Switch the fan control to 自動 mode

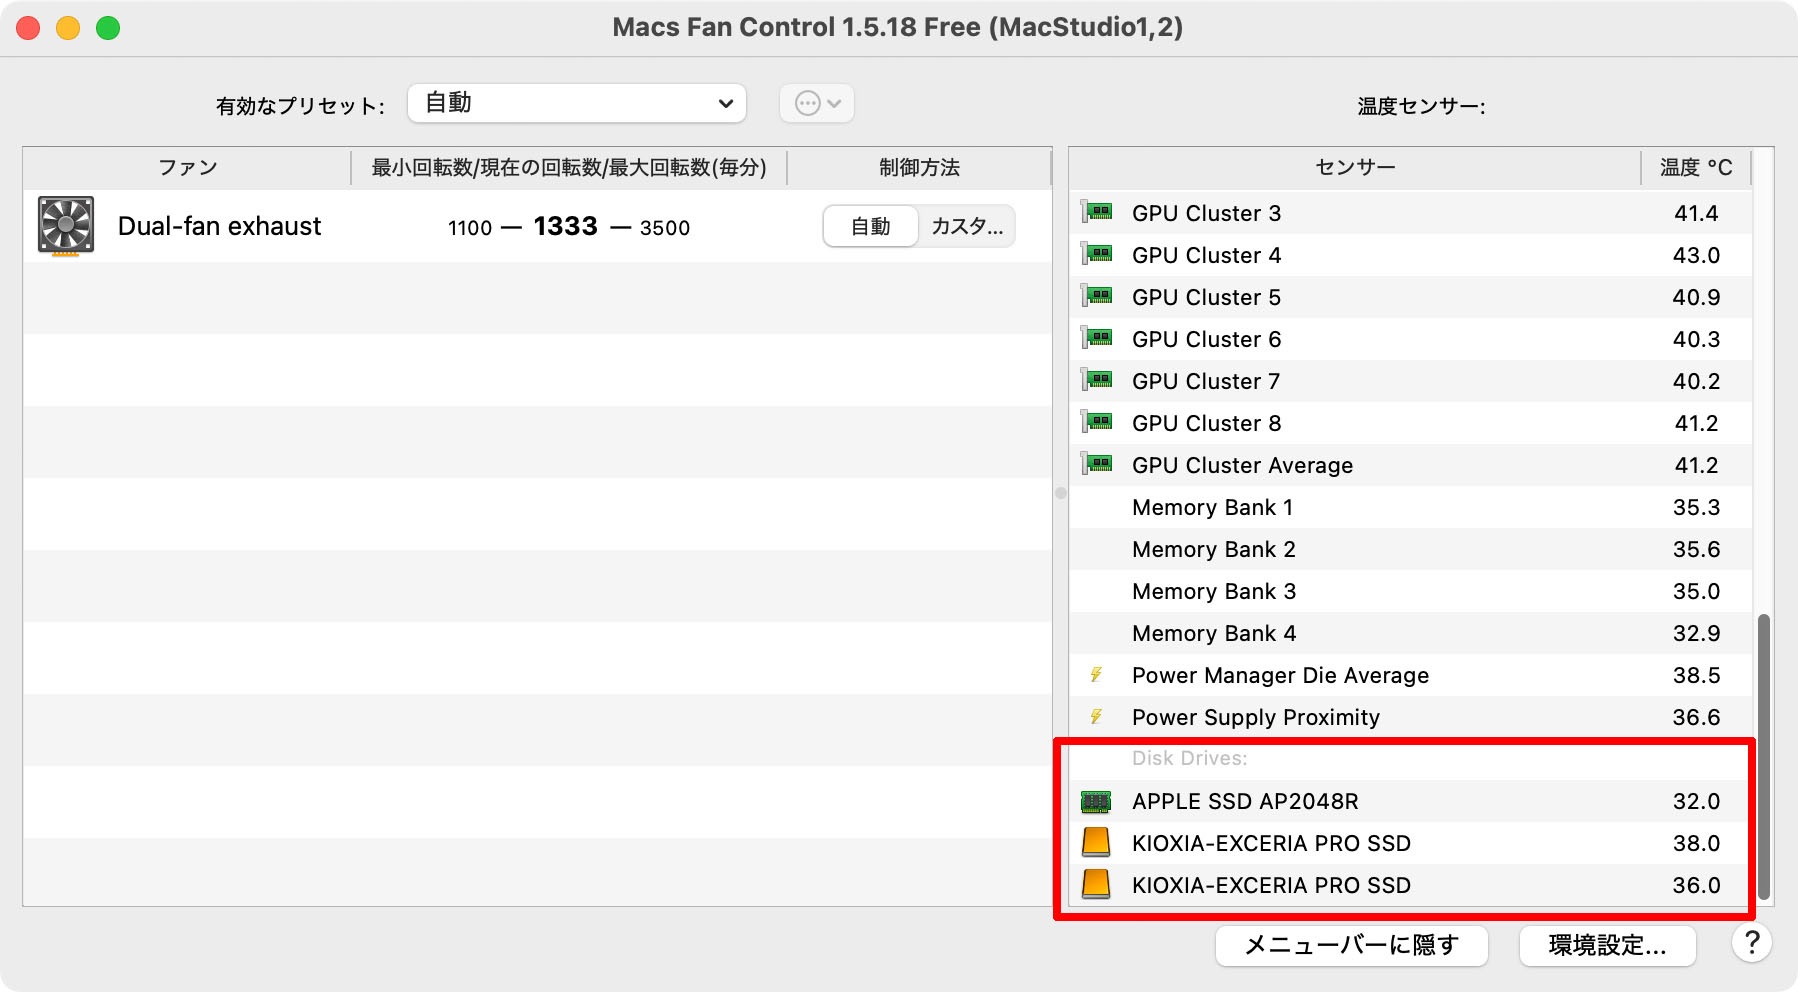[870, 226]
